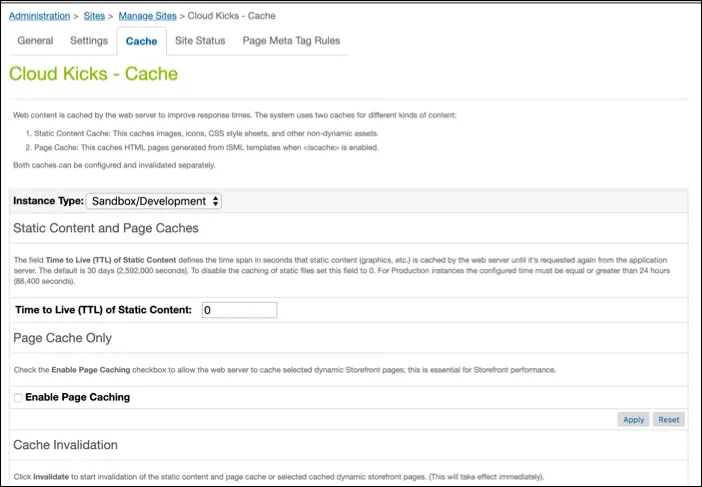Image resolution: width=702 pixels, height=487 pixels.
Task: Select the Cache tab
Action: pyautogui.click(x=141, y=41)
